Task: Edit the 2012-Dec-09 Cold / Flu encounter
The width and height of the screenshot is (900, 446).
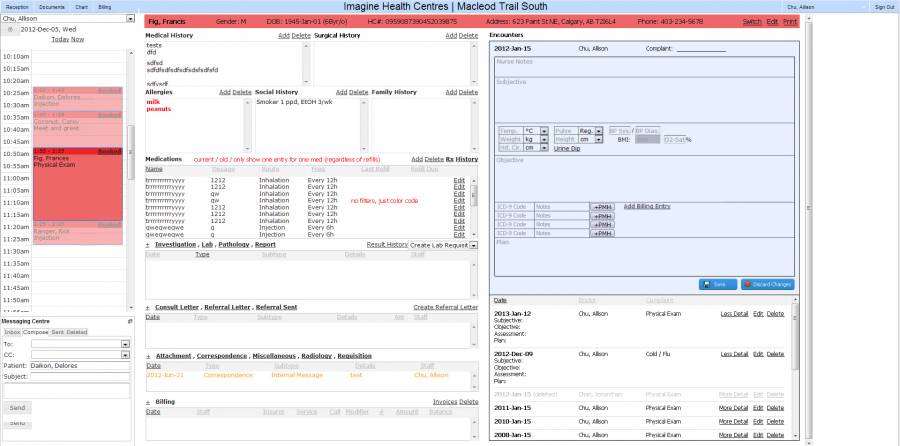Action: pyautogui.click(x=758, y=354)
